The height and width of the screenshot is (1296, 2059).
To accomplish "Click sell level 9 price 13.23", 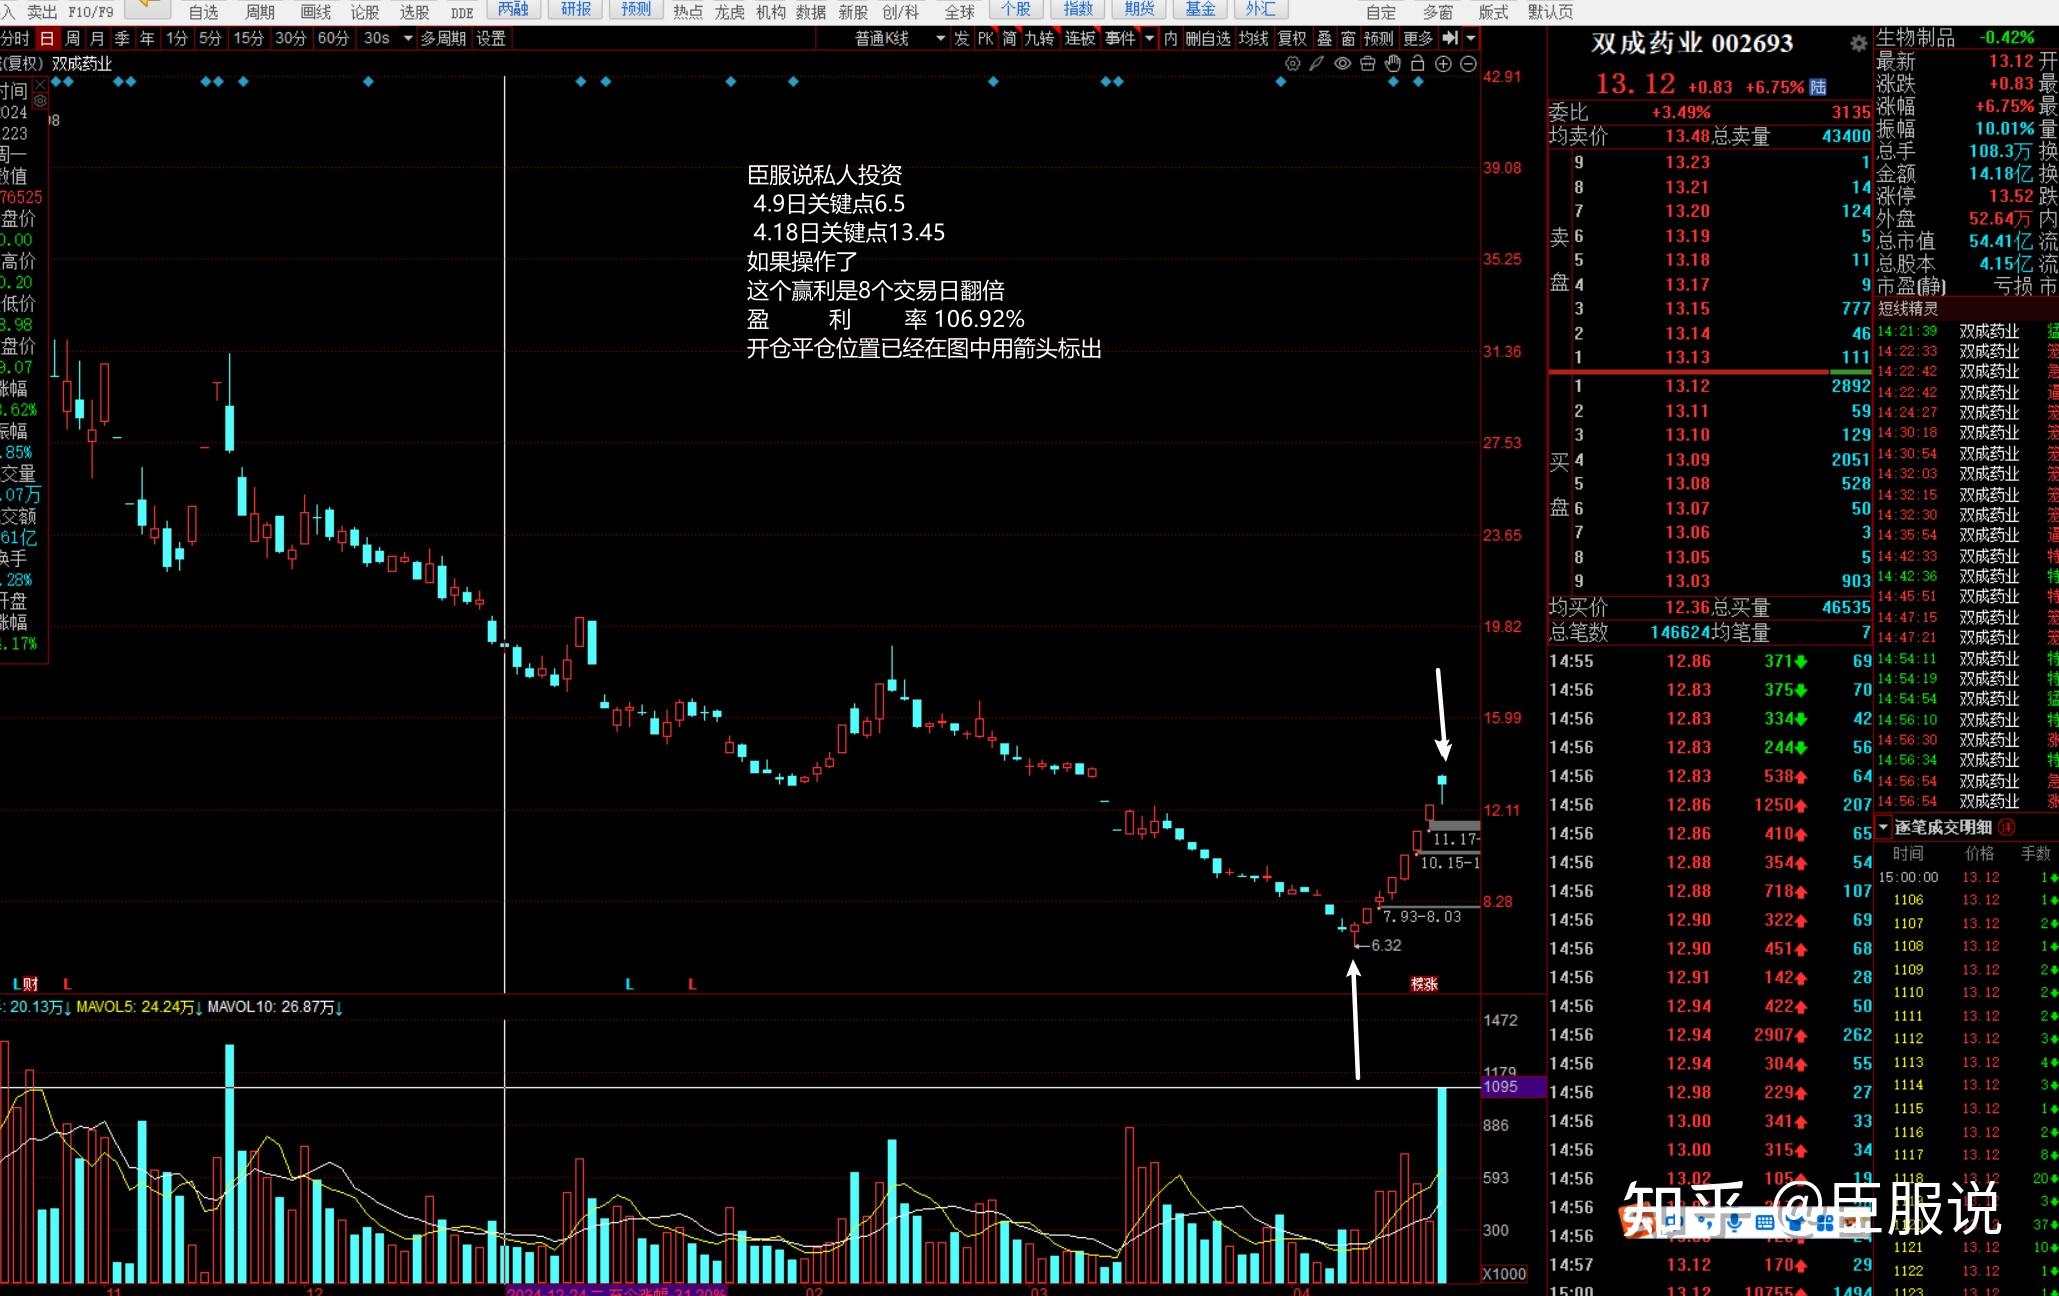I will click(1687, 162).
